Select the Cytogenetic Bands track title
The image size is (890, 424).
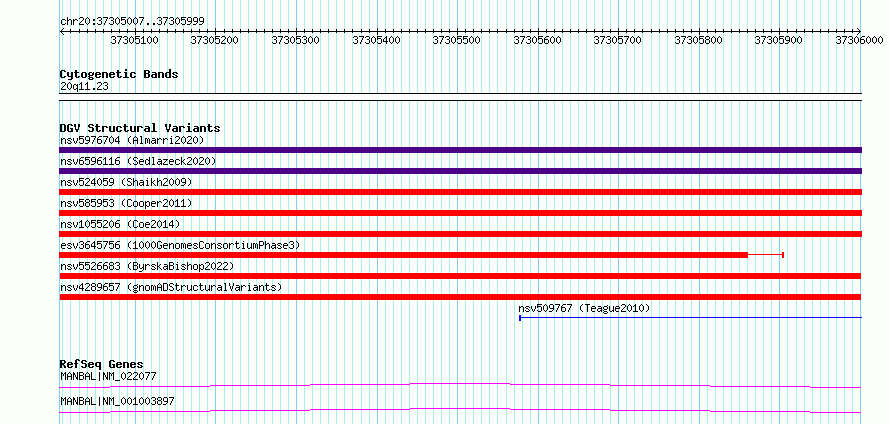pos(119,74)
